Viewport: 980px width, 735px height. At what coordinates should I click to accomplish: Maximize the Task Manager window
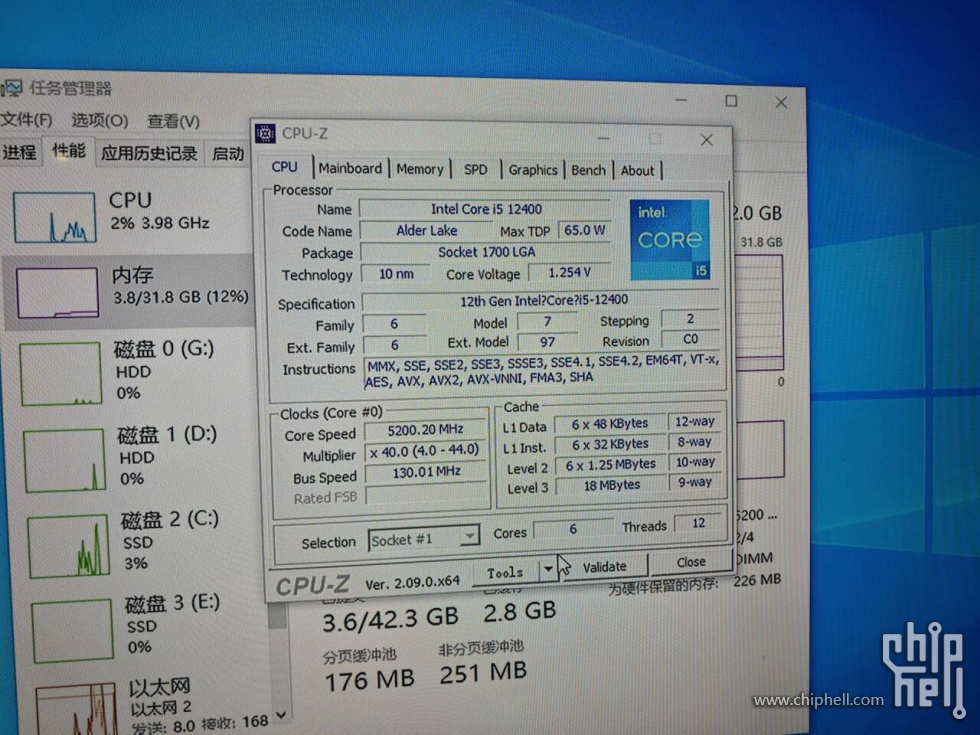tap(731, 101)
